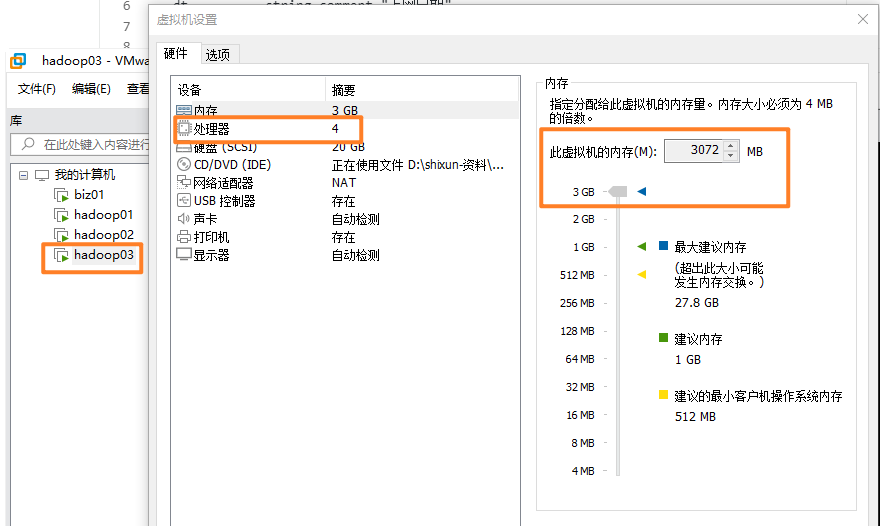Screen dimensions: 880x526
Task: Switch to the Hardware tab
Action: pos(176,53)
